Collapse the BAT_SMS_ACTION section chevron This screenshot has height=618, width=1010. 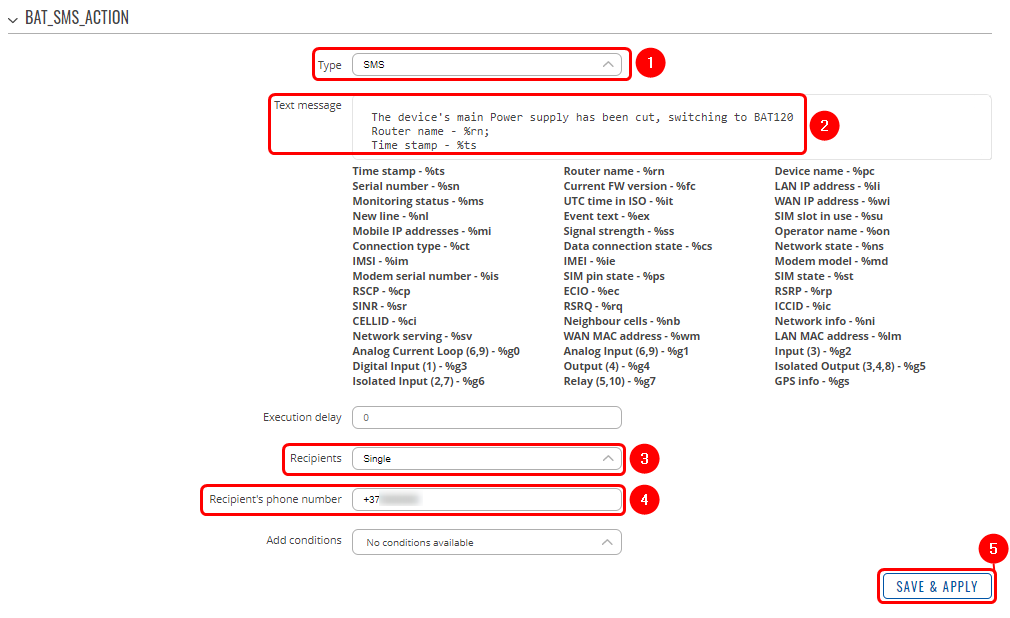[13, 19]
